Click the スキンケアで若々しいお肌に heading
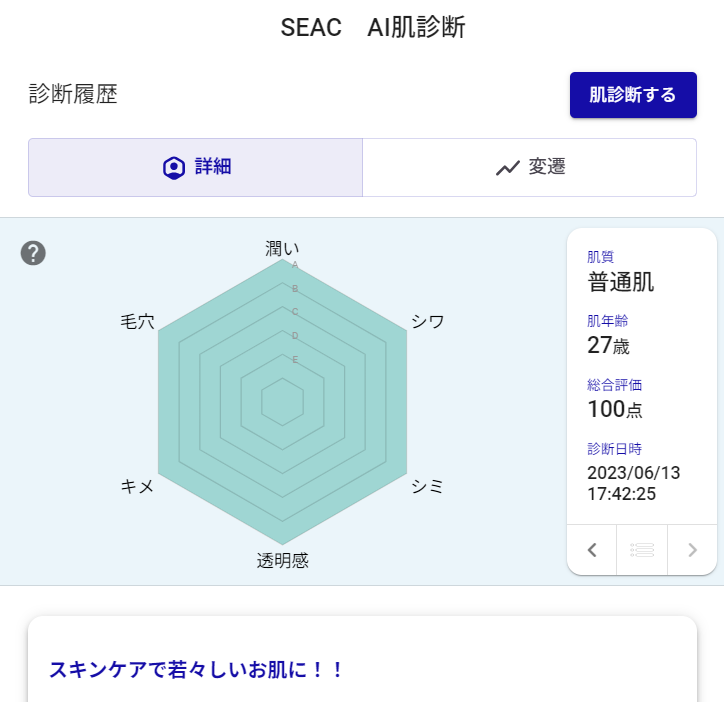724x702 pixels. 196,669
